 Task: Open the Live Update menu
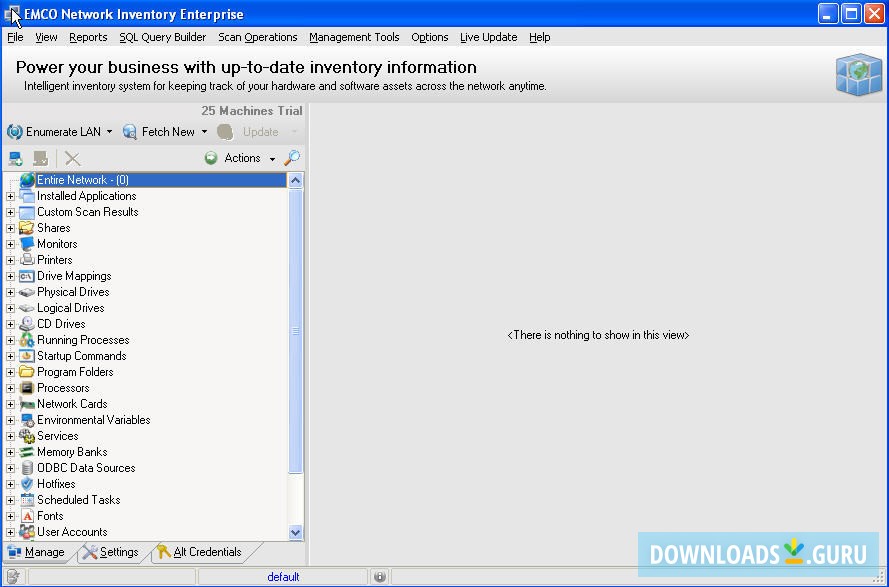pyautogui.click(x=489, y=37)
